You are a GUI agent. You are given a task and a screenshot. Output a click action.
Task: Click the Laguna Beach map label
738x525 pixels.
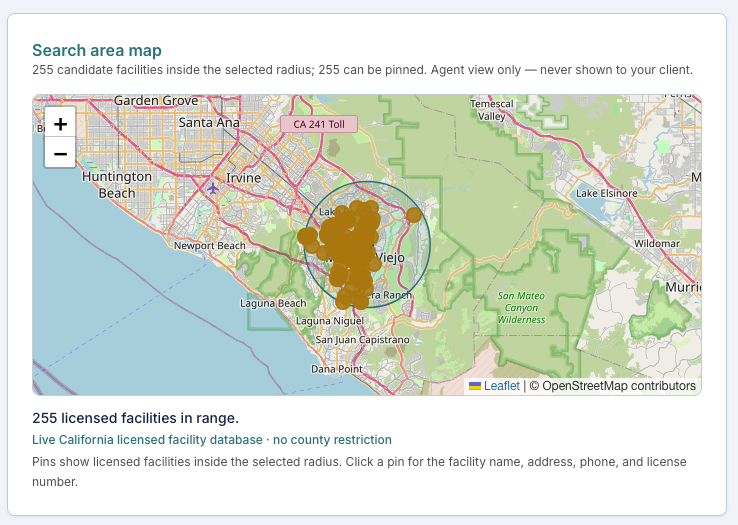(x=273, y=303)
